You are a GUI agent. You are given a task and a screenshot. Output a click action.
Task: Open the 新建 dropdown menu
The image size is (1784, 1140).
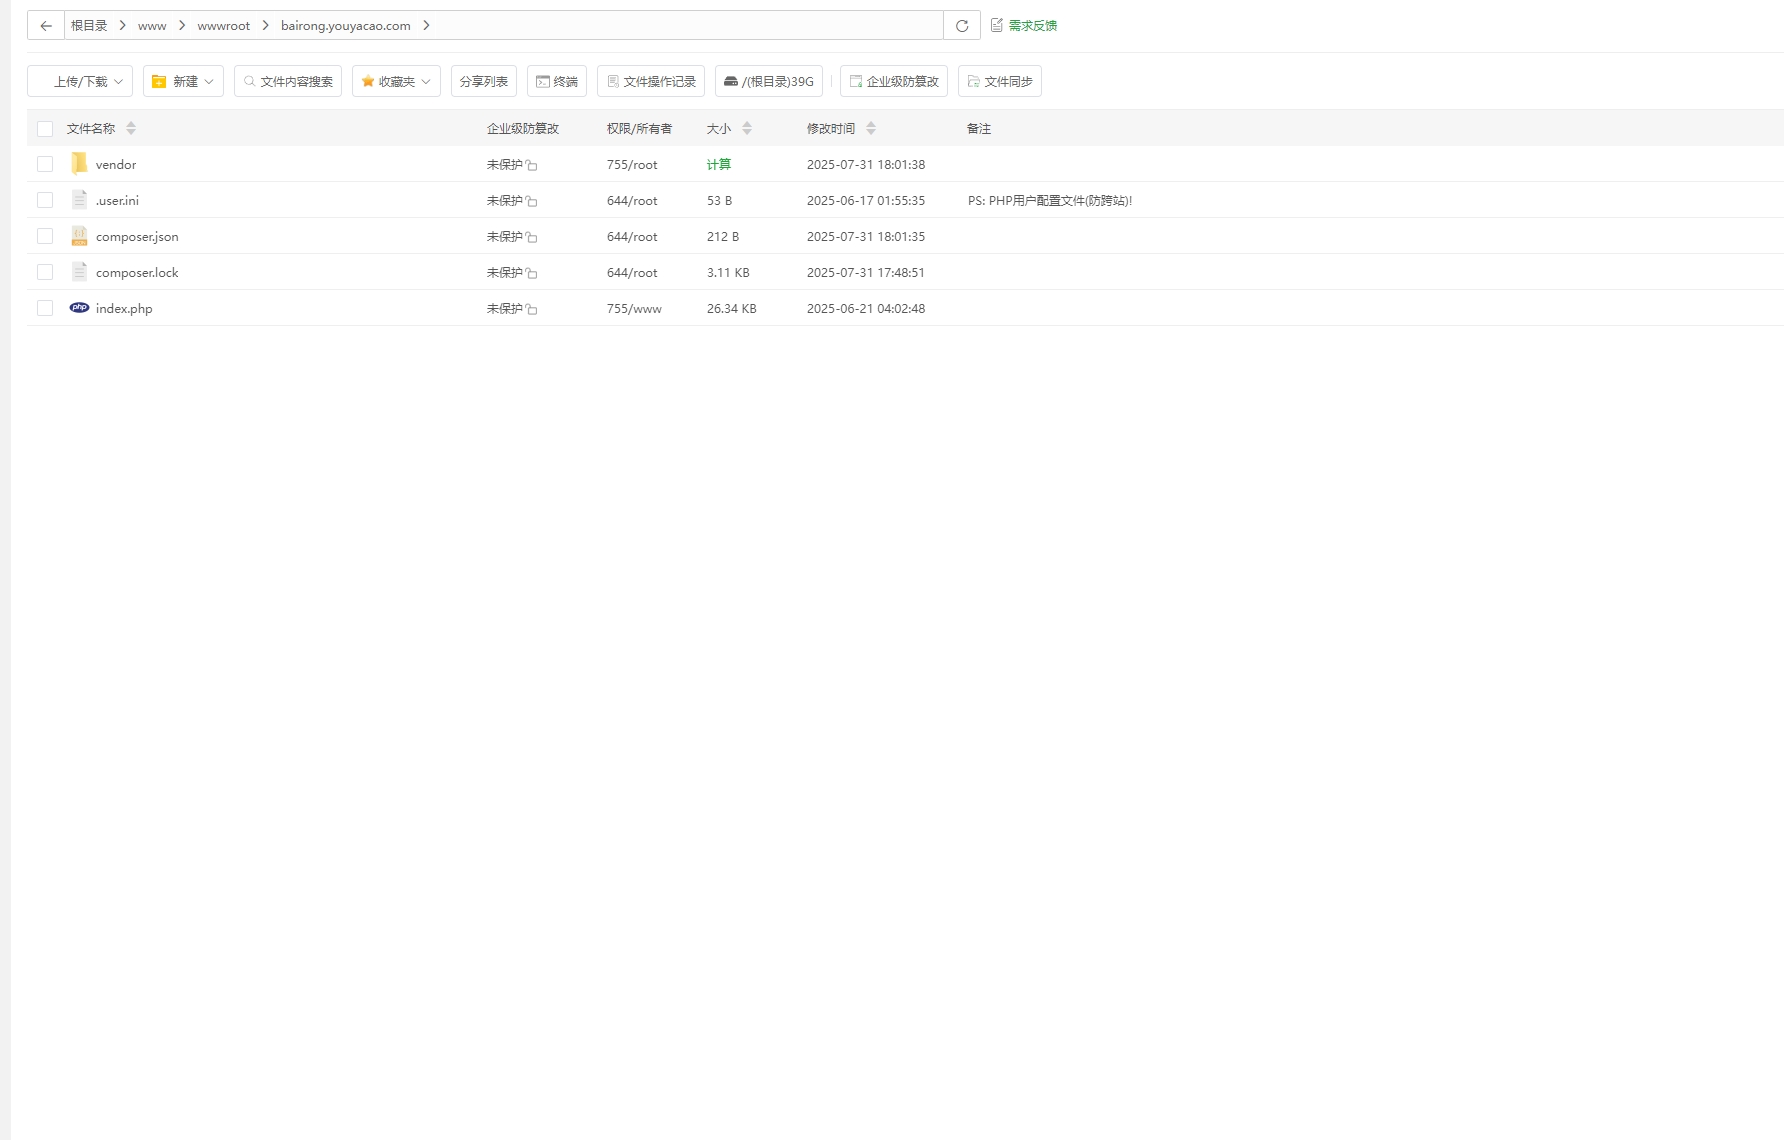[x=183, y=81]
